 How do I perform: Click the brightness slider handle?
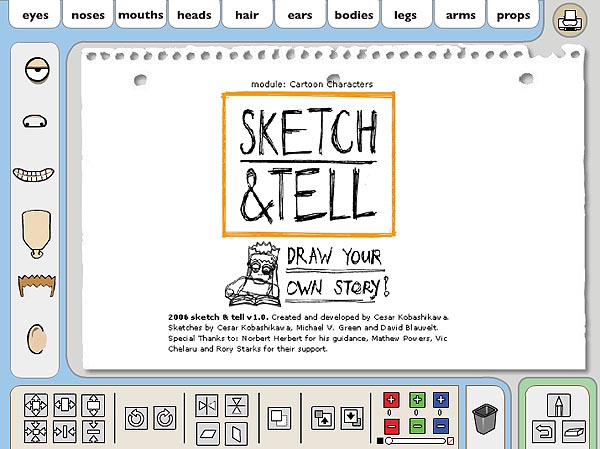click(389, 441)
